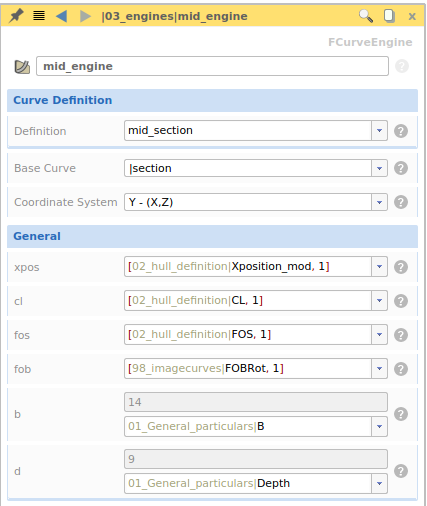Click the FCurveEngine type icon beside name
The height and width of the screenshot is (506, 427).
(22, 67)
